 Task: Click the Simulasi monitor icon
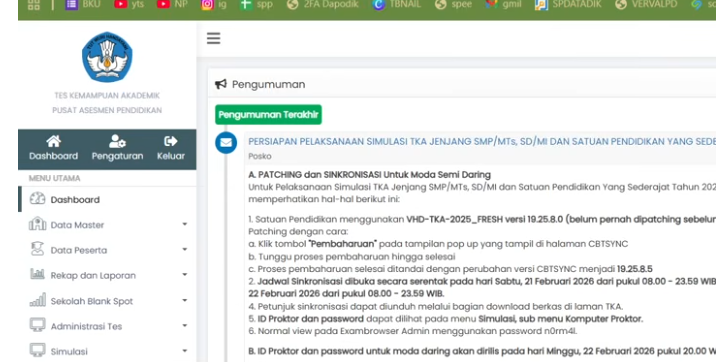pyautogui.click(x=37, y=351)
